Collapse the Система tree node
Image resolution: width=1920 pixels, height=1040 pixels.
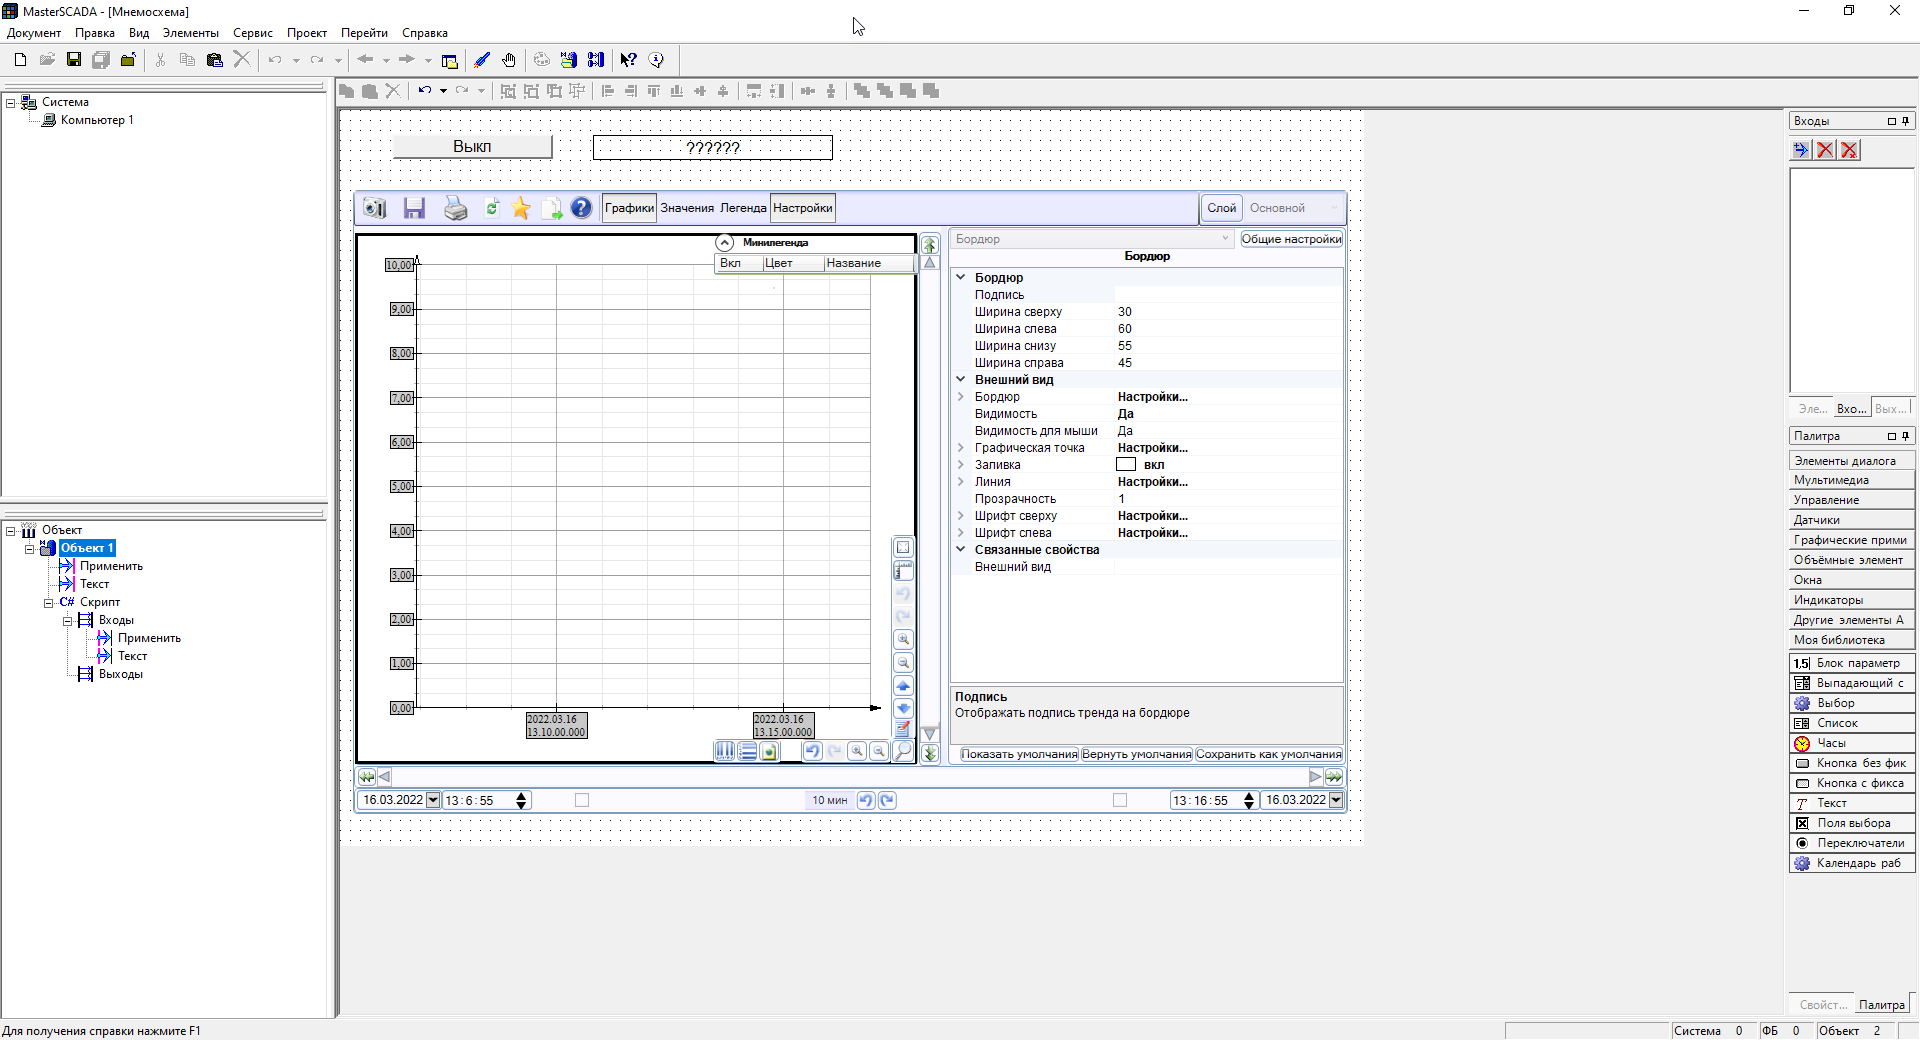11,102
